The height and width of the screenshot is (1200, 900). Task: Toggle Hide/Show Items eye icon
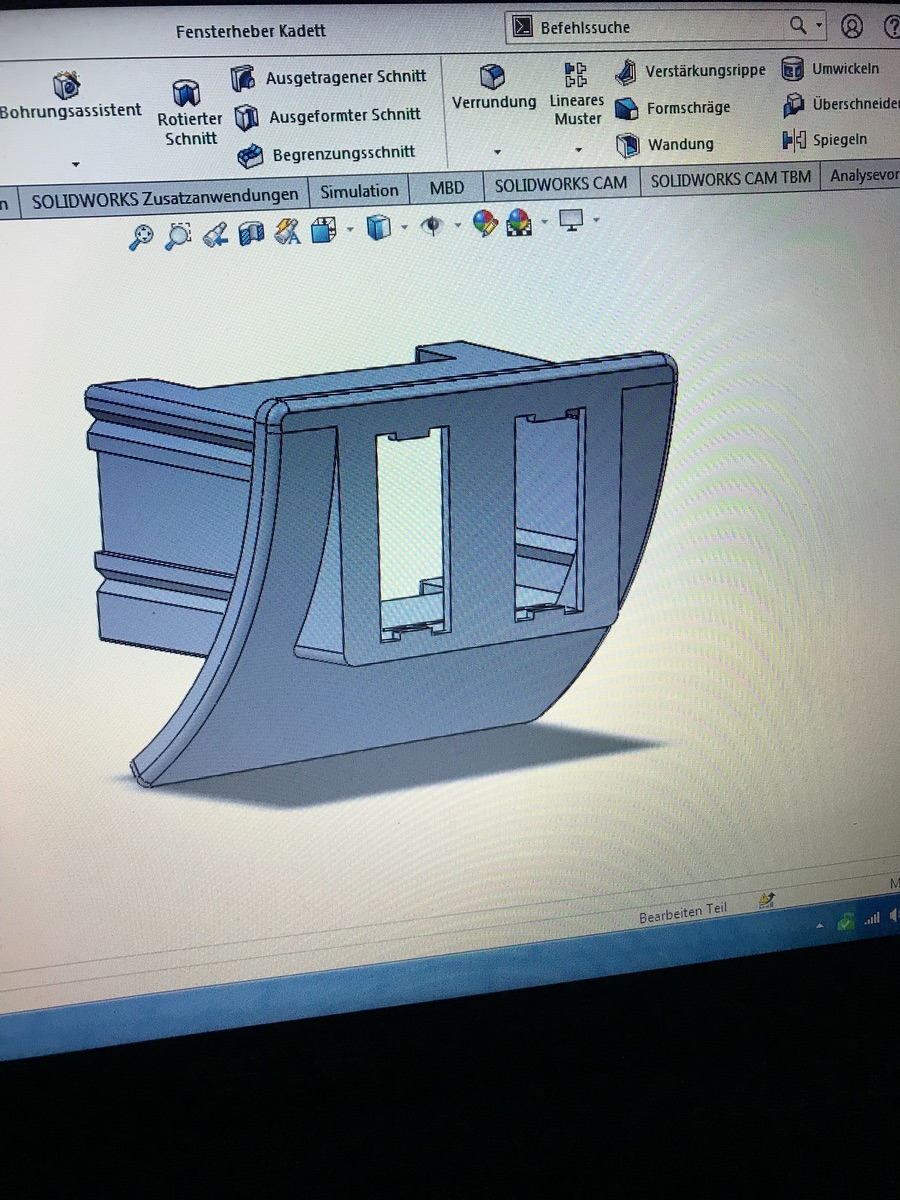[432, 227]
